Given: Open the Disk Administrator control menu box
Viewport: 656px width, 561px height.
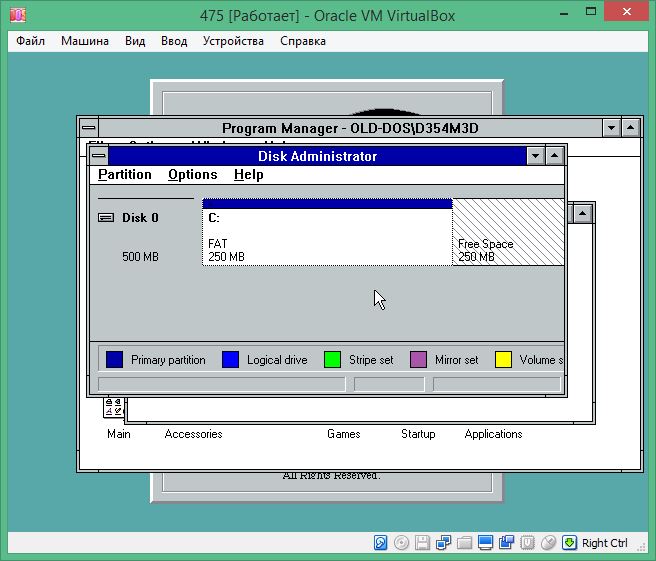Looking at the screenshot, I should [99, 156].
